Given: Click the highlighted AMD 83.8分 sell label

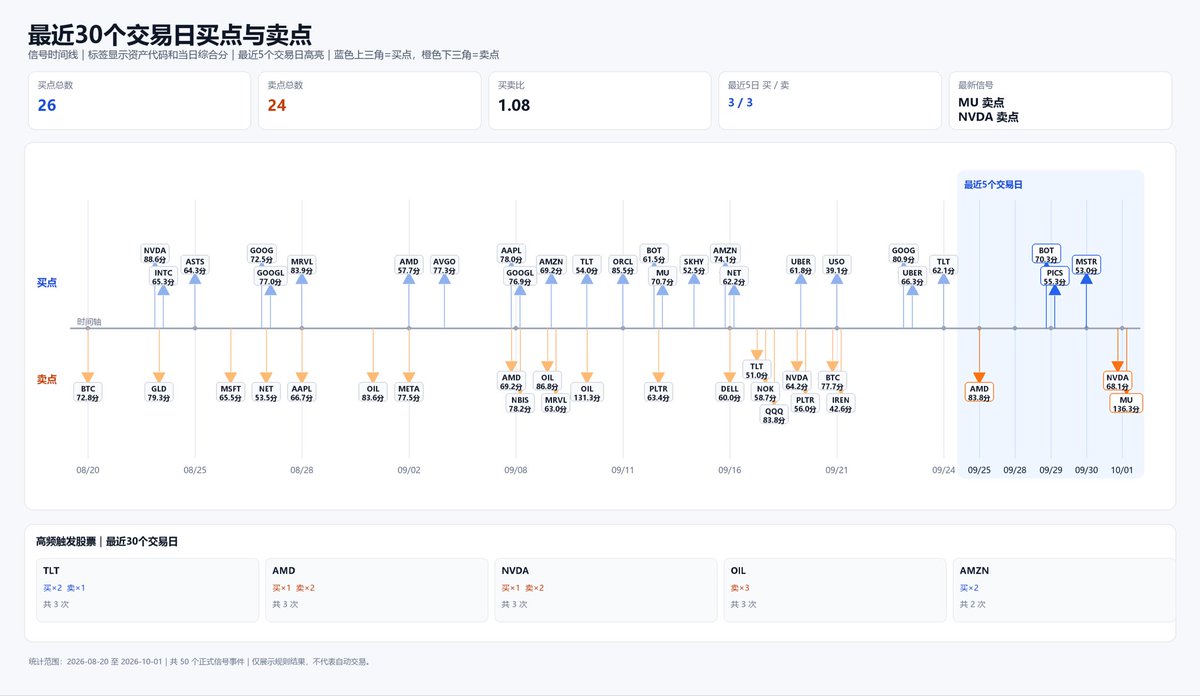Looking at the screenshot, I should click(979, 392).
